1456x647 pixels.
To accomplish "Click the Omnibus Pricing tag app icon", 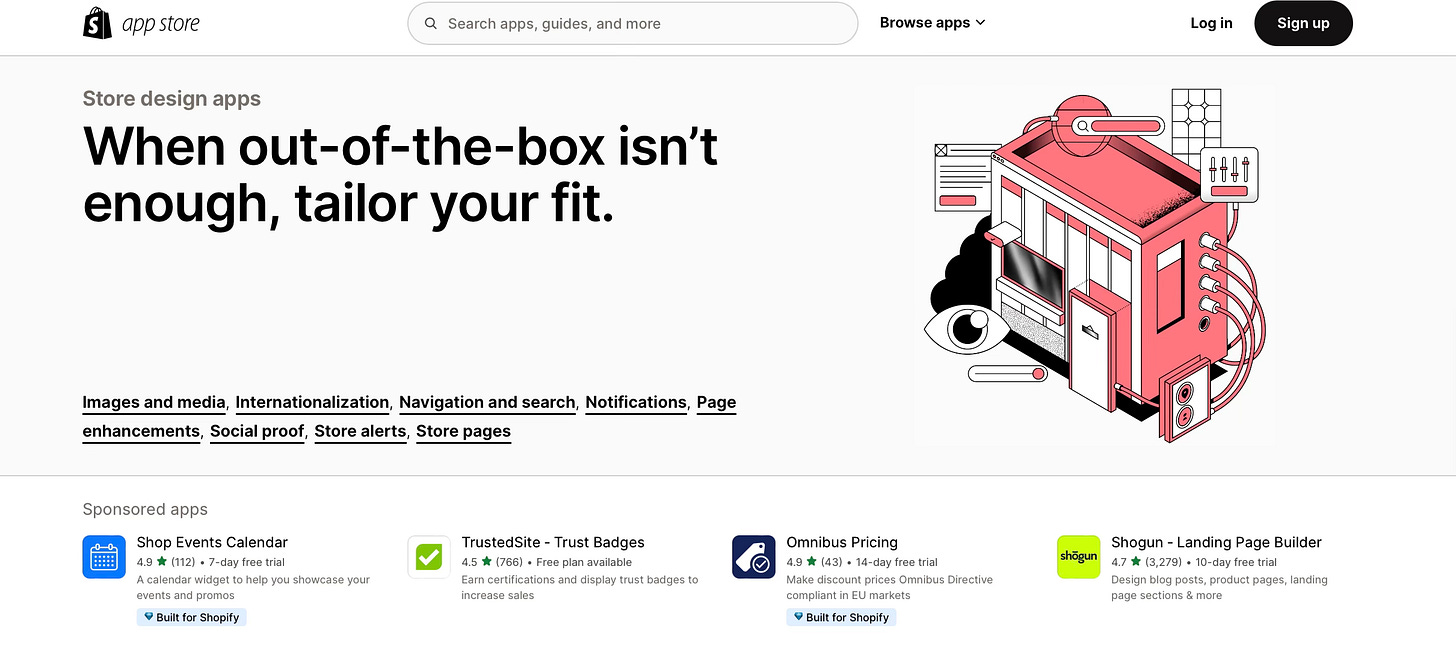I will (754, 557).
